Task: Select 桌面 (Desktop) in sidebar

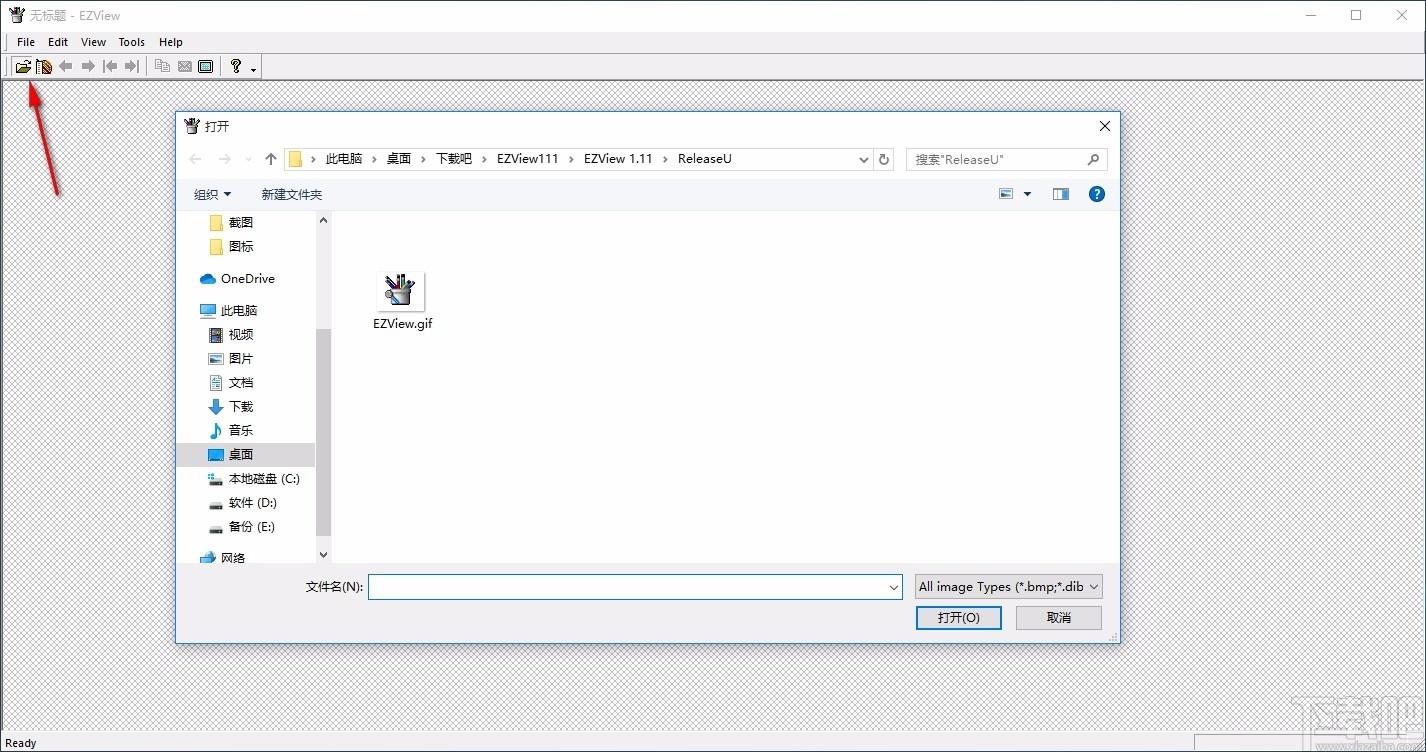Action: pos(246,454)
